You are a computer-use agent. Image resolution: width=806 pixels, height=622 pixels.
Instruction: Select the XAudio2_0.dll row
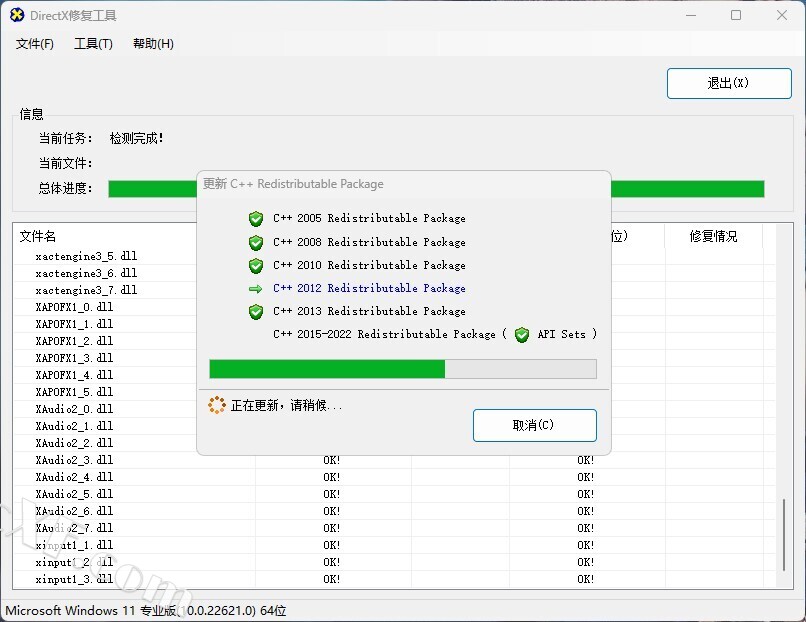394,409
